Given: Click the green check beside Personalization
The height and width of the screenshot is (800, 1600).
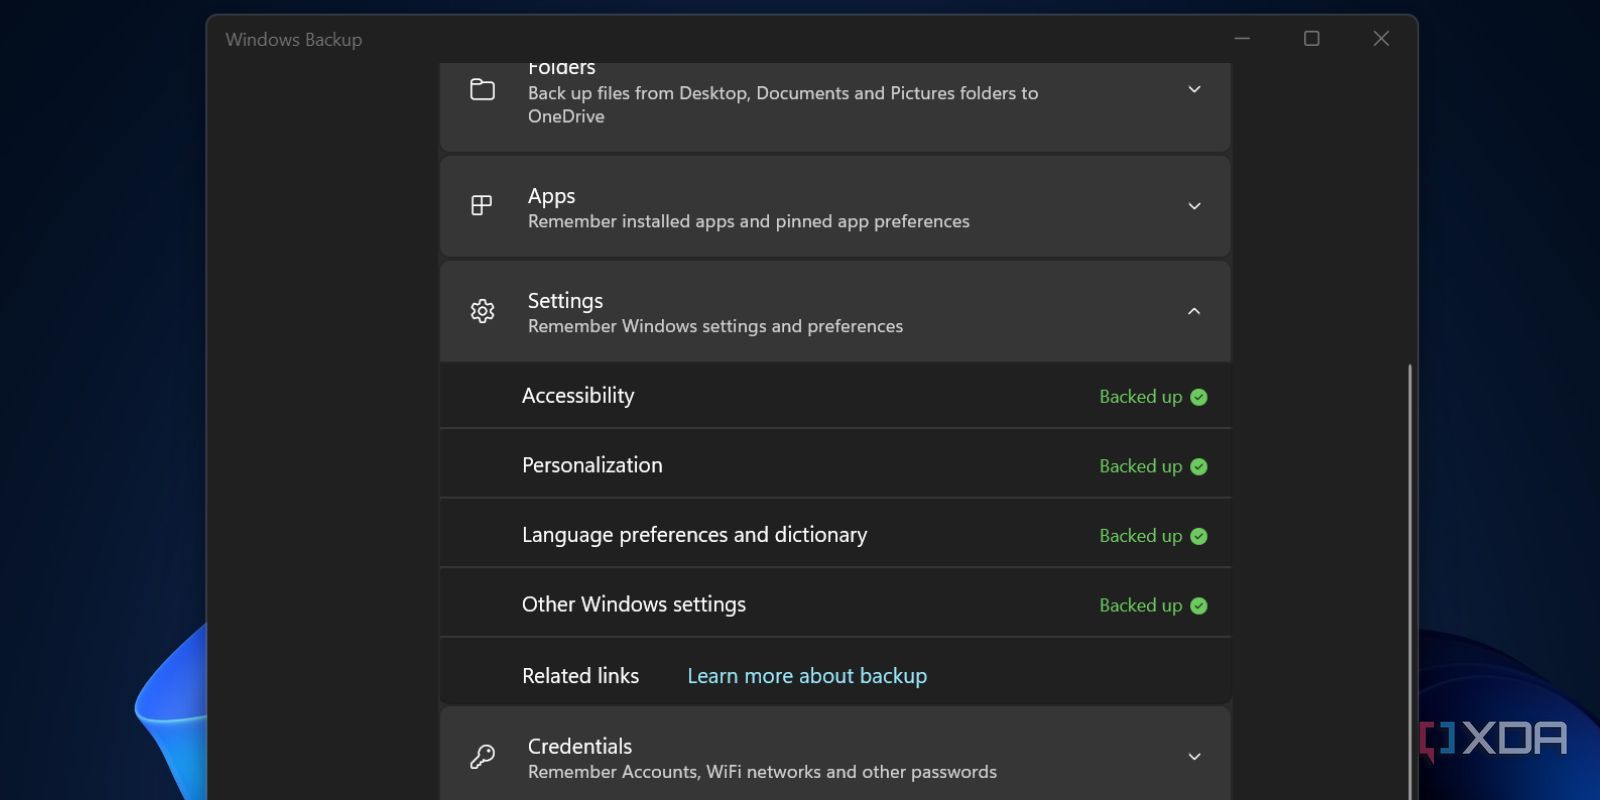Looking at the screenshot, I should [x=1199, y=467].
